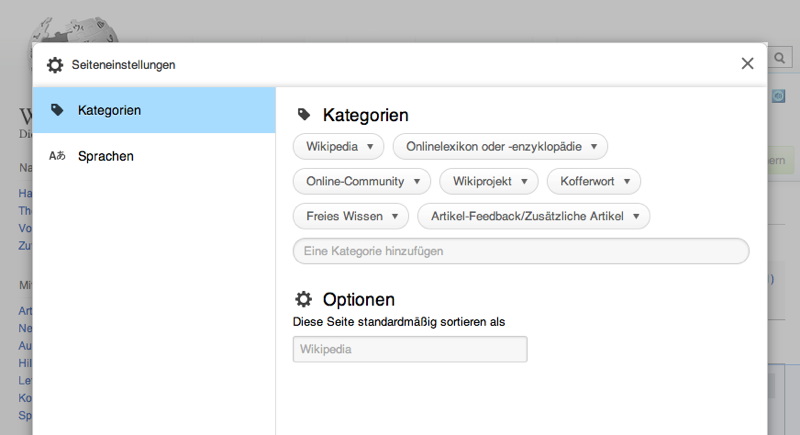Image resolution: width=800 pixels, height=435 pixels.
Task: Click the Wikipedia category label
Action: [332, 147]
